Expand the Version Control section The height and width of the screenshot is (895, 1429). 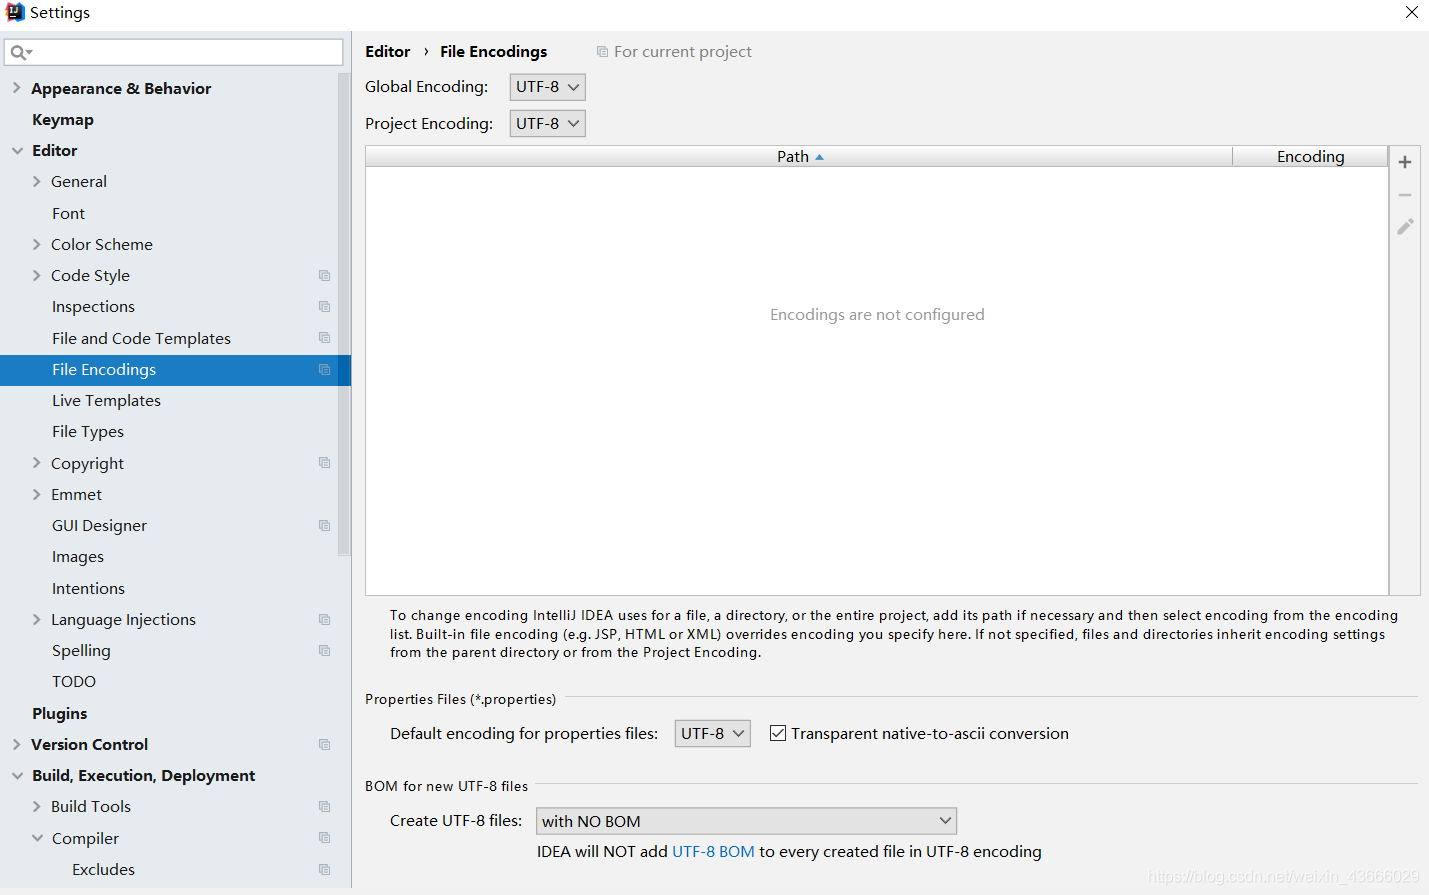coord(16,744)
